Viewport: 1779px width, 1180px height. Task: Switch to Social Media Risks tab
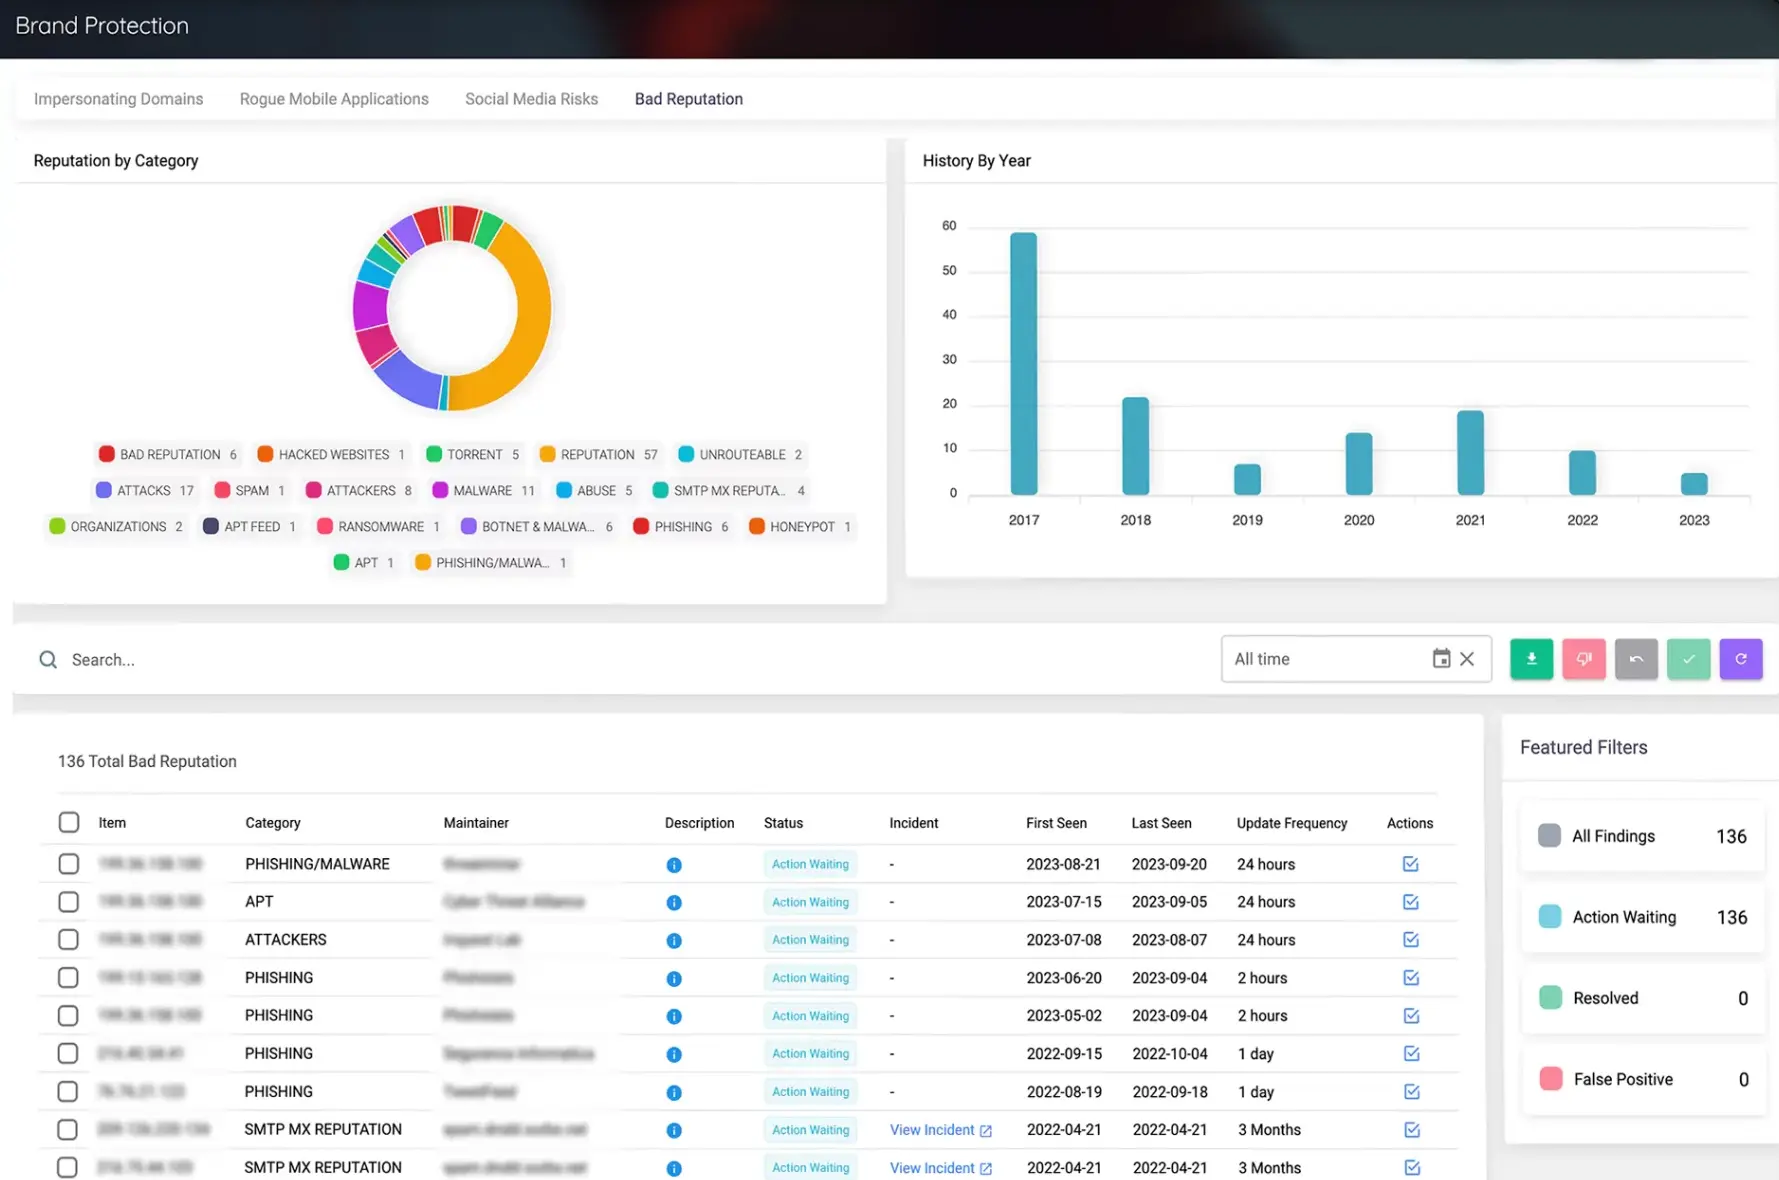coord(531,99)
